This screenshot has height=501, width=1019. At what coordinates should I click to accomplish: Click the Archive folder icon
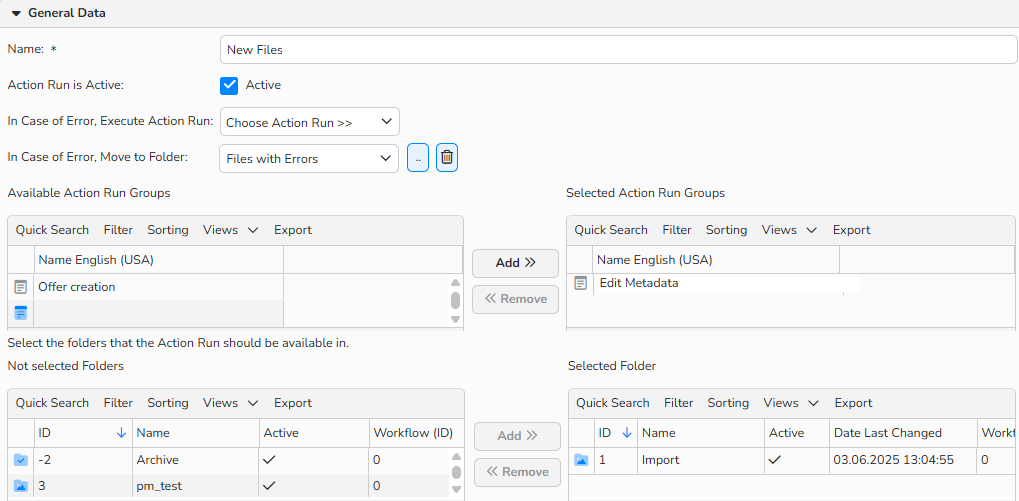pyautogui.click(x=21, y=460)
